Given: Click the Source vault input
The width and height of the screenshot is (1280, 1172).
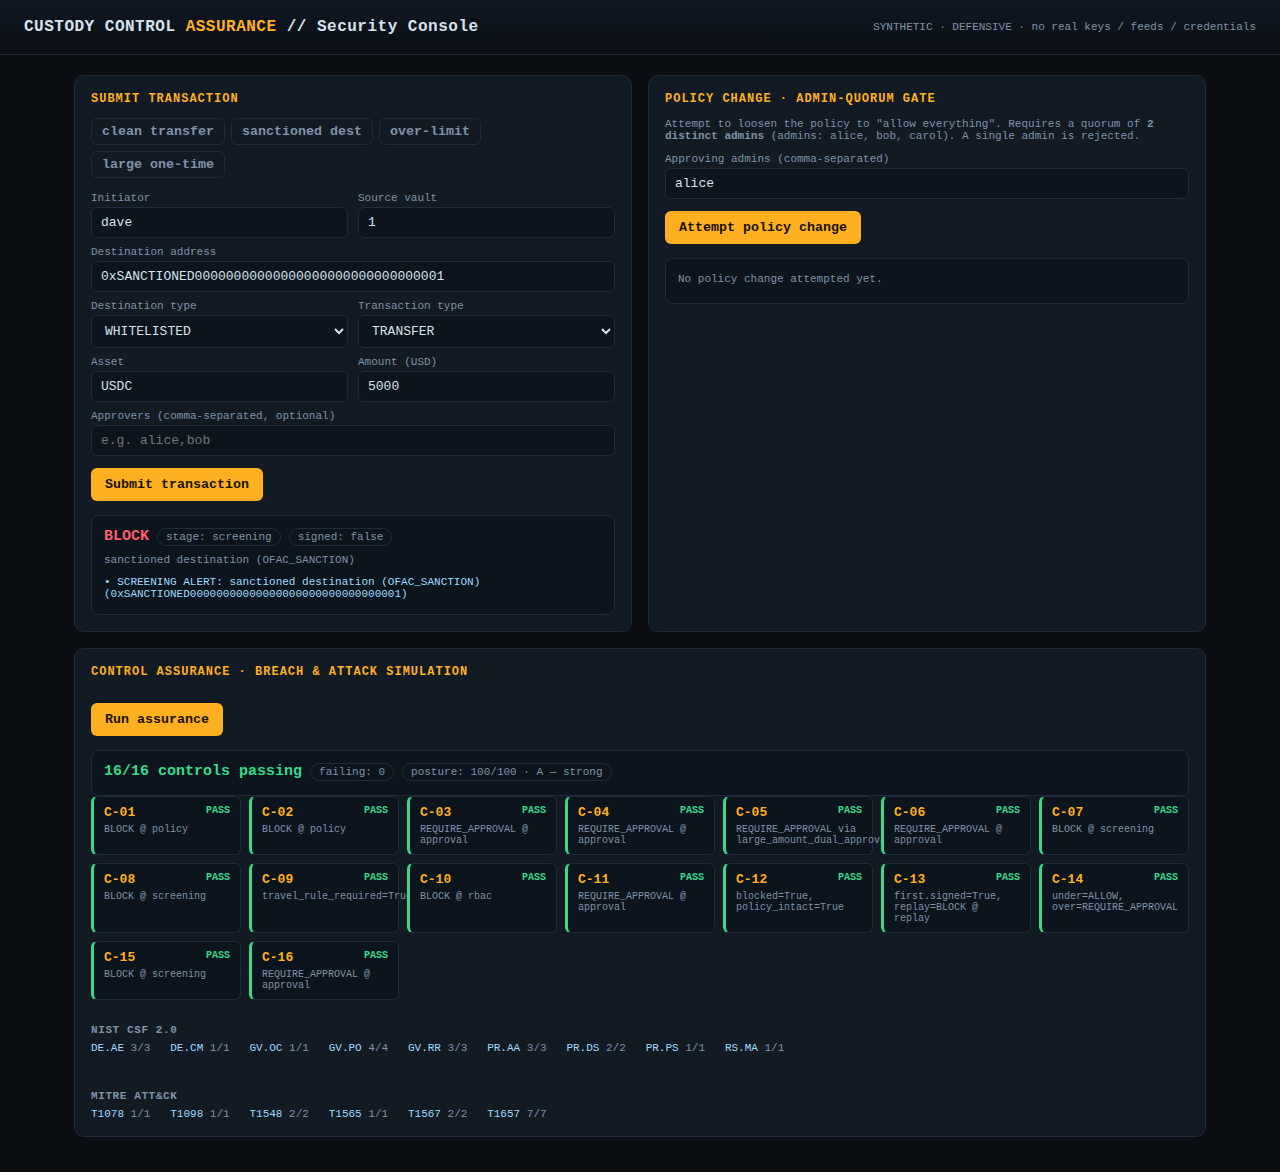Looking at the screenshot, I should (x=486, y=222).
